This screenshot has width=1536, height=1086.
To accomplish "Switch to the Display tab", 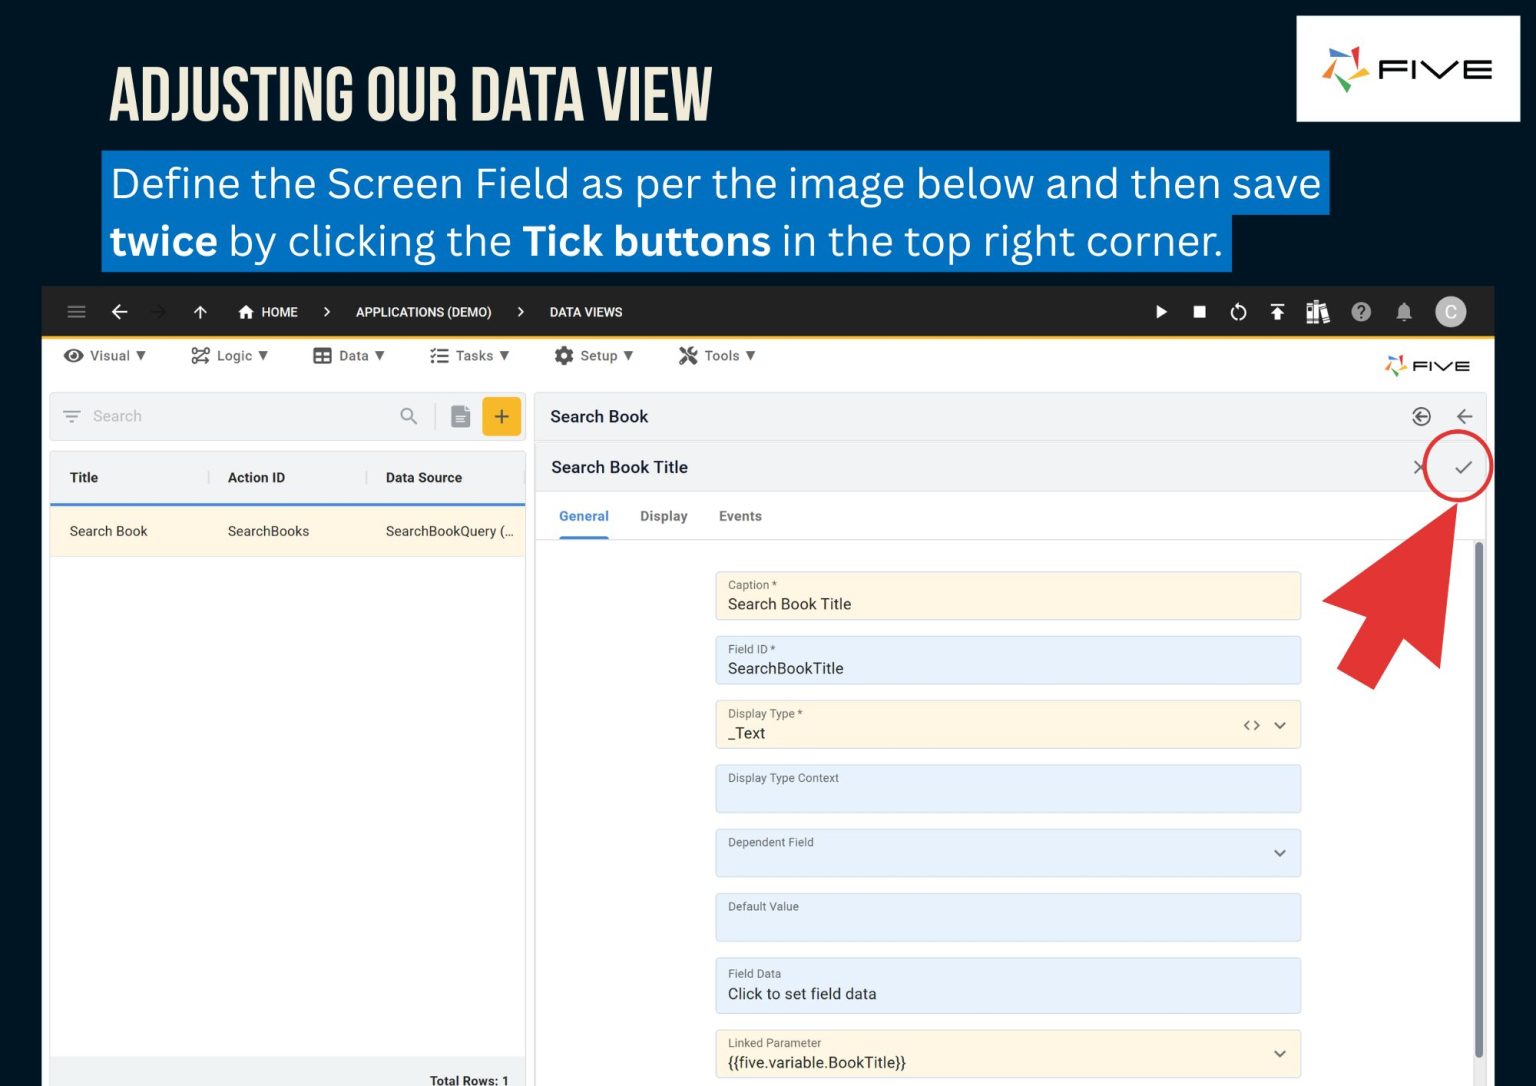I will (x=663, y=516).
